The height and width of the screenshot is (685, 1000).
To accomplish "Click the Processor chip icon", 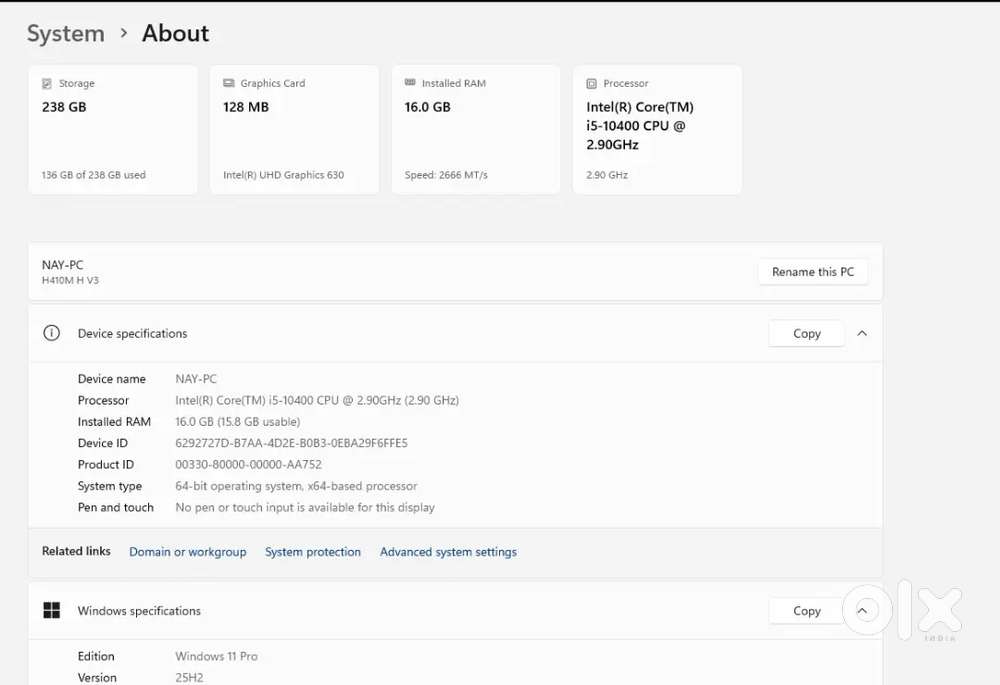I will pyautogui.click(x=592, y=84).
